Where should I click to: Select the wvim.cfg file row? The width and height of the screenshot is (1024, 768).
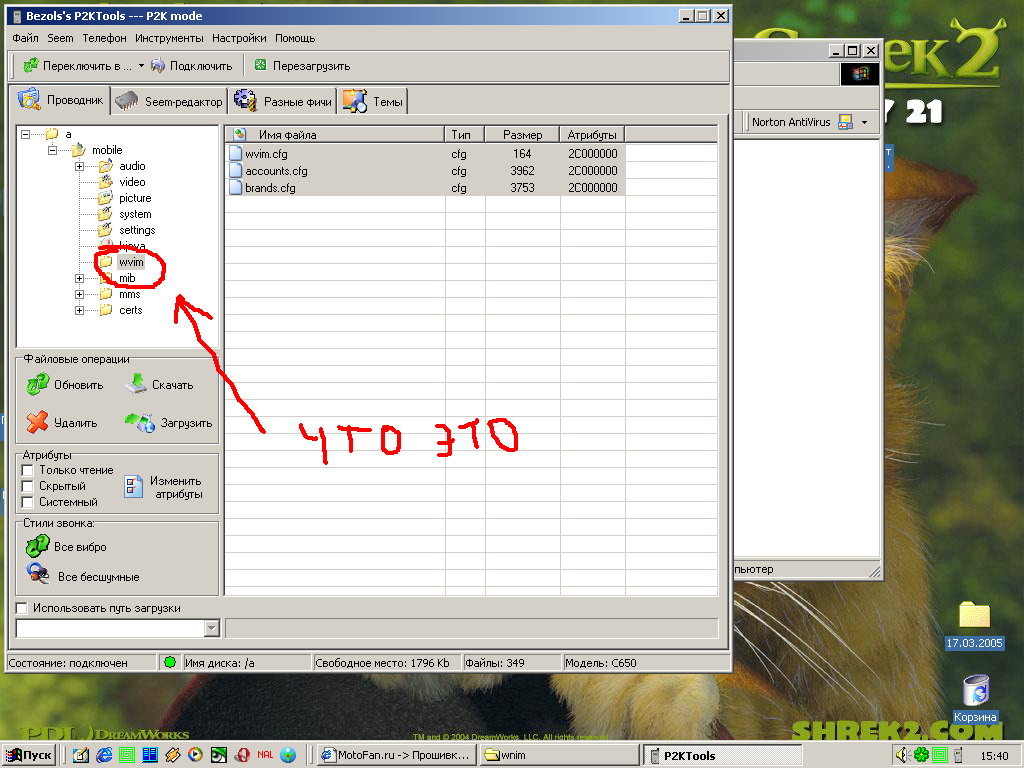[425, 154]
